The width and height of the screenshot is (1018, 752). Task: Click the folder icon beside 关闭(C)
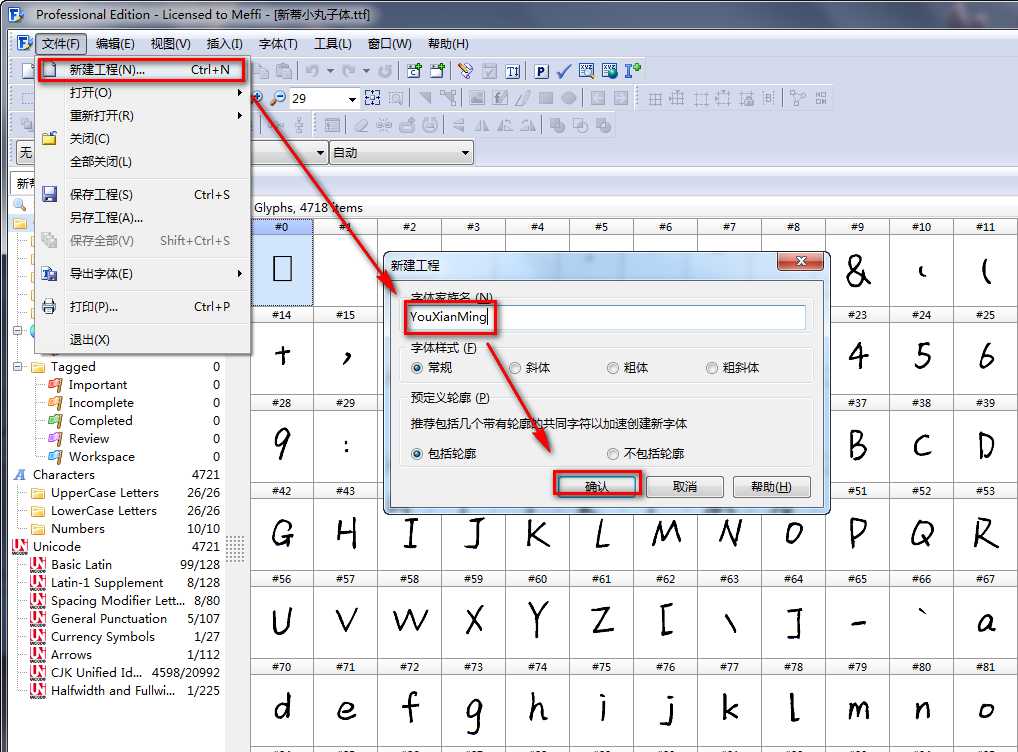[49, 138]
